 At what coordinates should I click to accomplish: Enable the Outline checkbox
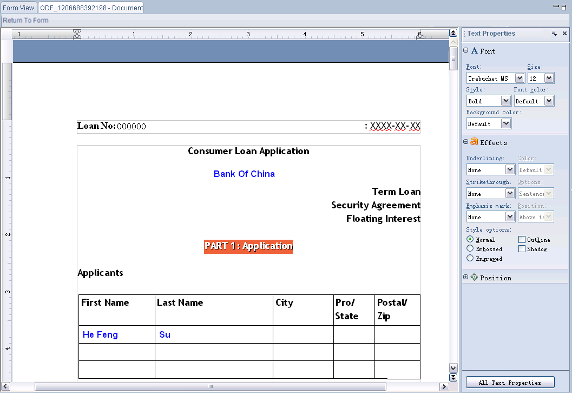pos(522,239)
